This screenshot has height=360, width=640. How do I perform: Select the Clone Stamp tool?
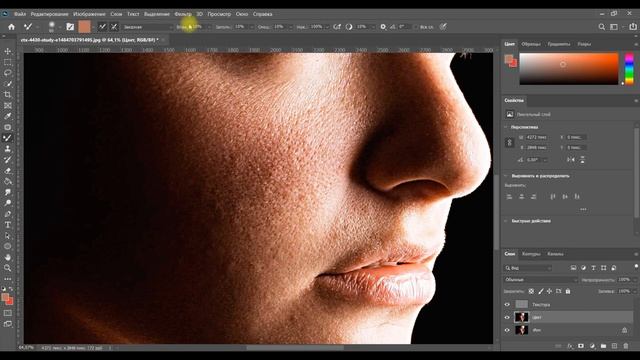8,149
